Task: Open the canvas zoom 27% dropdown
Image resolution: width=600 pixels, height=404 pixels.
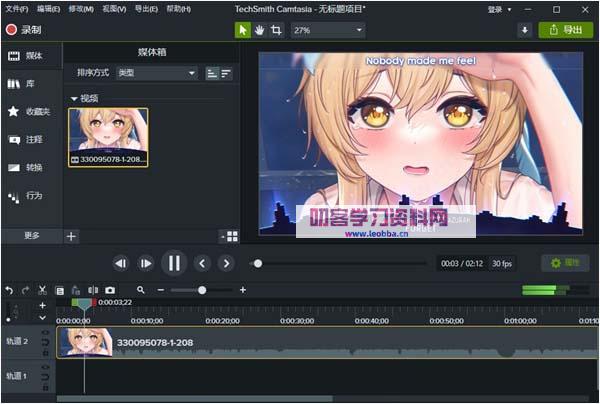Action: click(x=328, y=30)
